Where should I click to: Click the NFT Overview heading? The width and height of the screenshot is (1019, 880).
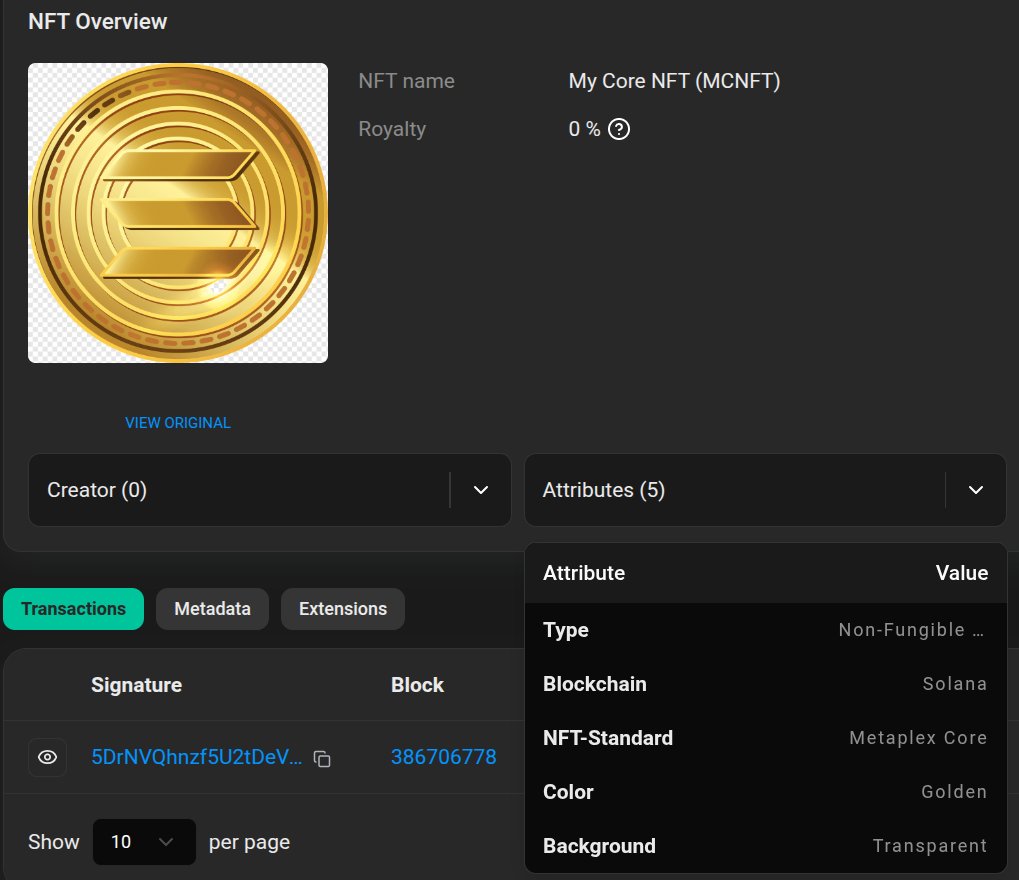click(x=97, y=21)
